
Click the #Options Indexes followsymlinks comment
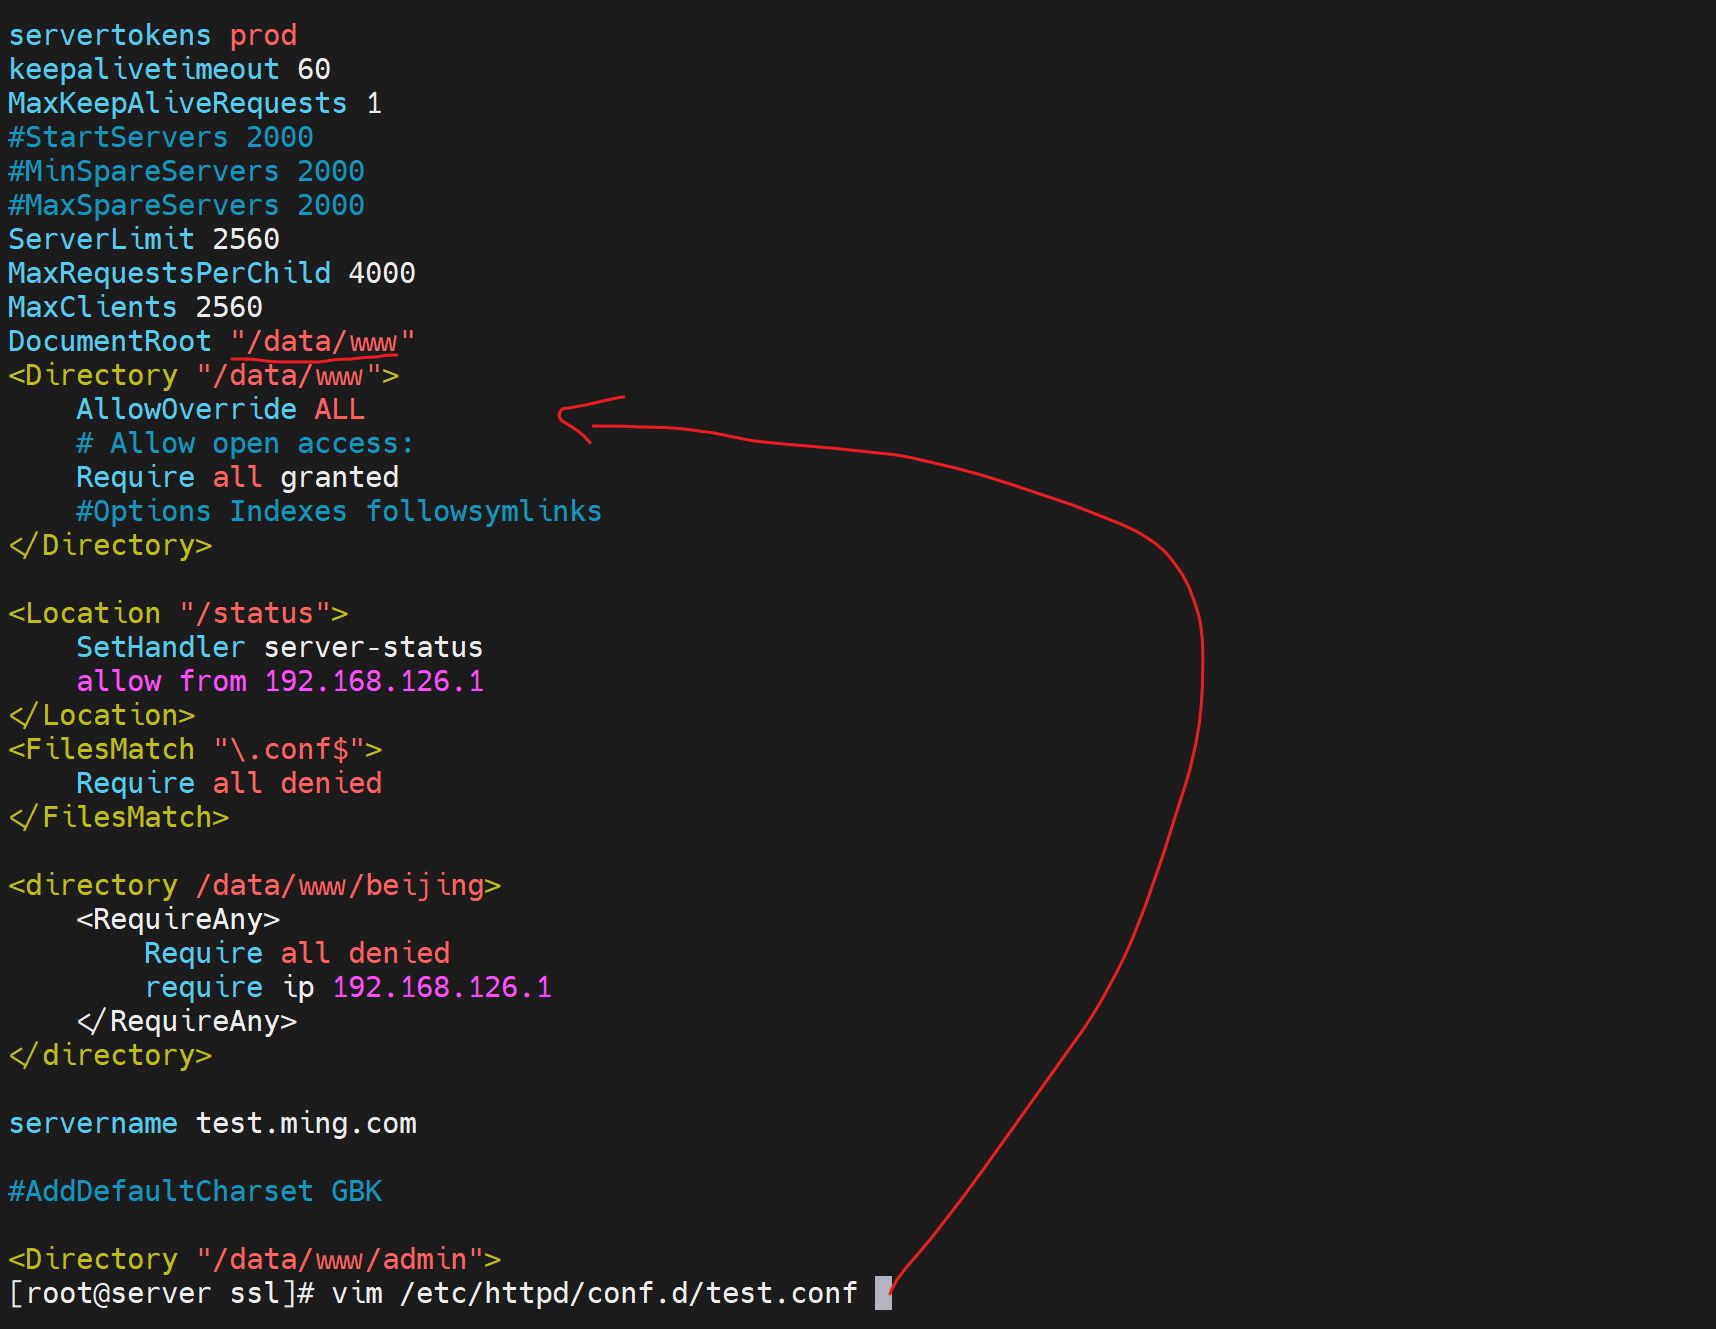coord(338,511)
